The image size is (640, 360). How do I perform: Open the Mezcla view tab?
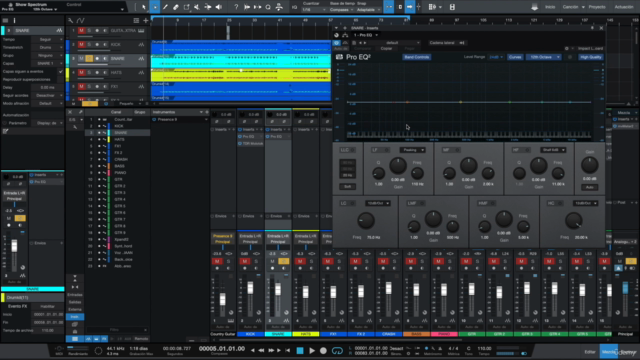click(609, 351)
